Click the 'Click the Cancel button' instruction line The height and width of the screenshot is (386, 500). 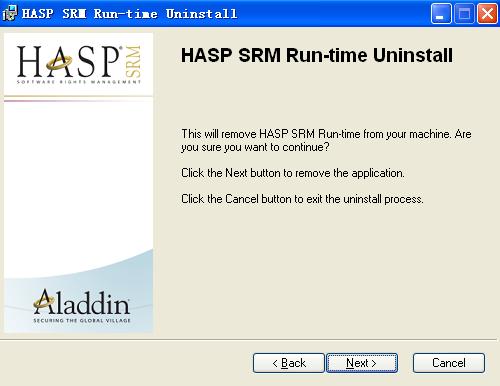pos(302,199)
